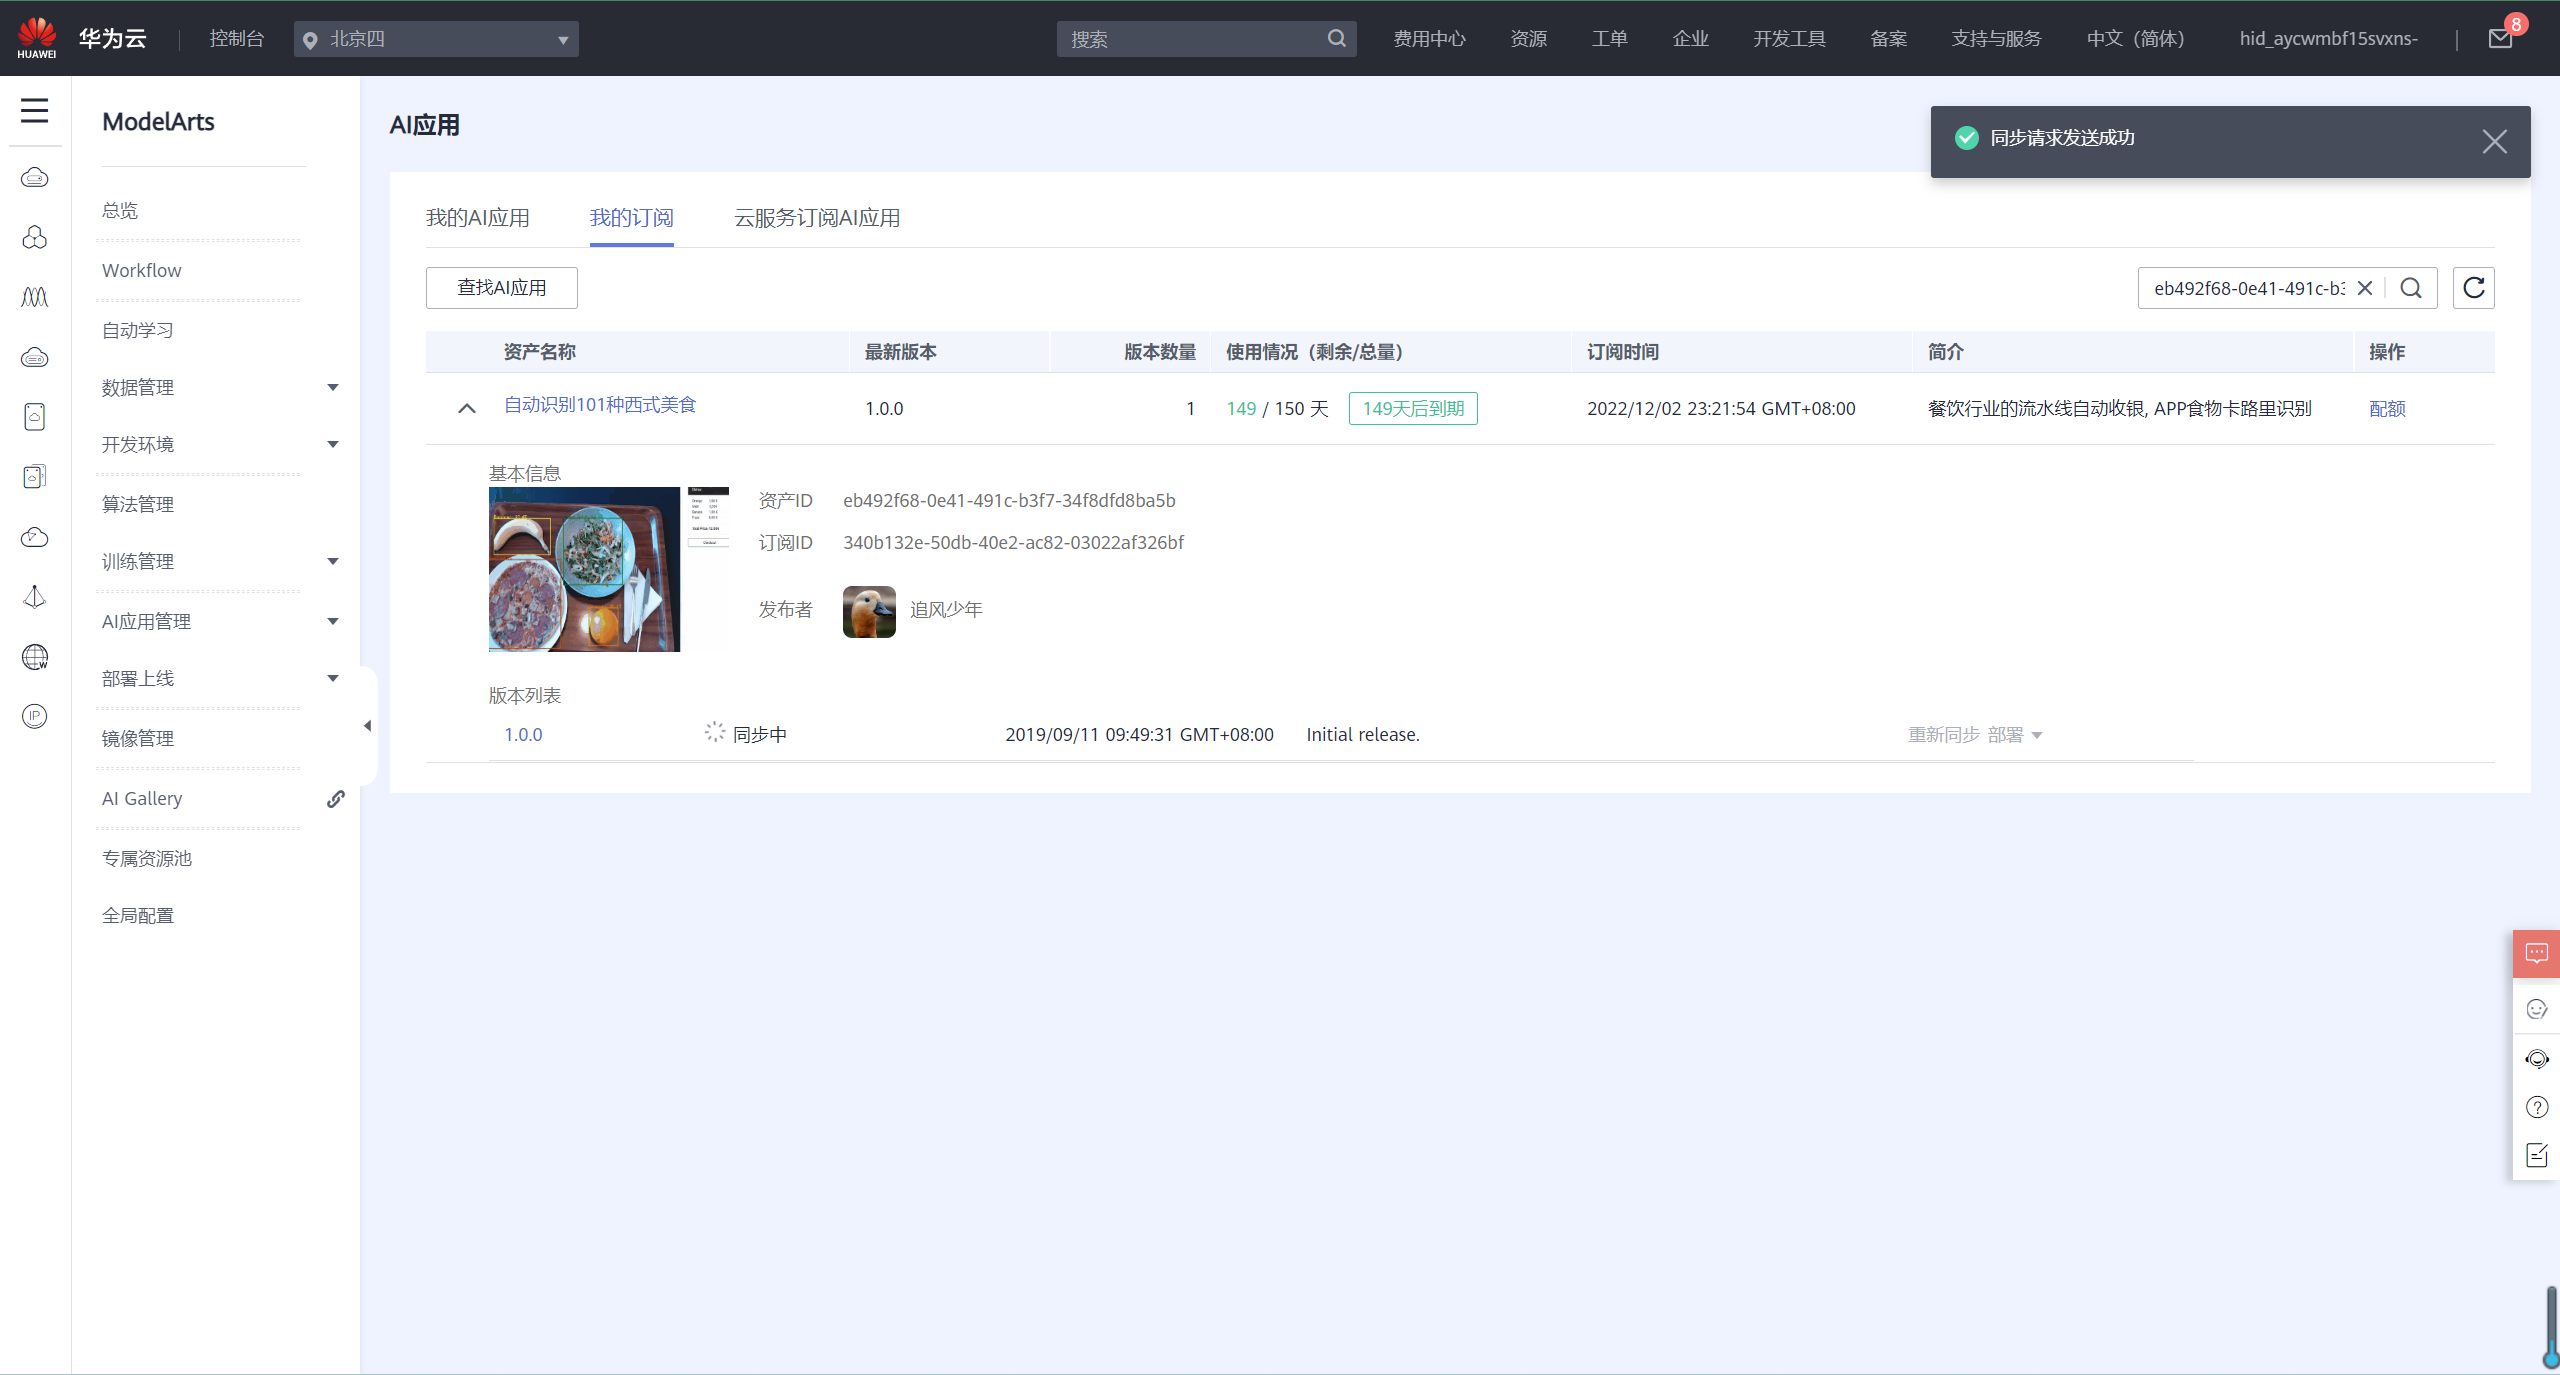Click the food tray thumbnail image
The width and height of the screenshot is (2560, 1375).
coord(584,569)
